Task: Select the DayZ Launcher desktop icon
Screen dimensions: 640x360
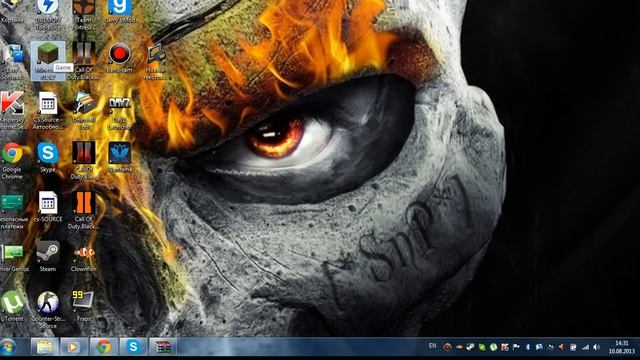Action: tap(120, 113)
